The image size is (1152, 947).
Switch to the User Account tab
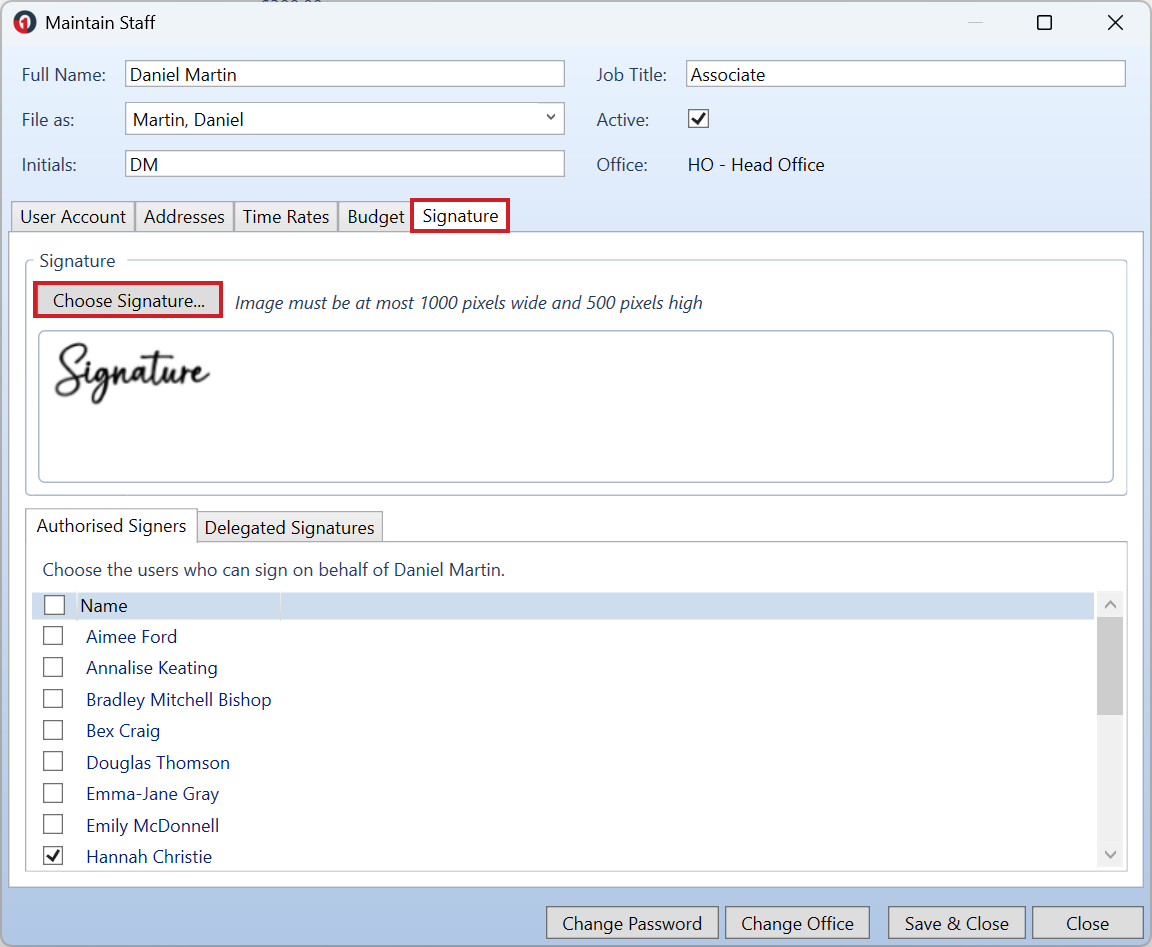[73, 217]
